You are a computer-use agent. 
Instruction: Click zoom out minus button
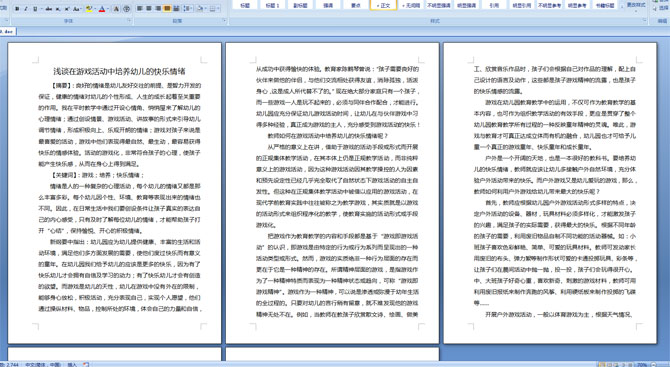pyautogui.click(x=653, y=364)
